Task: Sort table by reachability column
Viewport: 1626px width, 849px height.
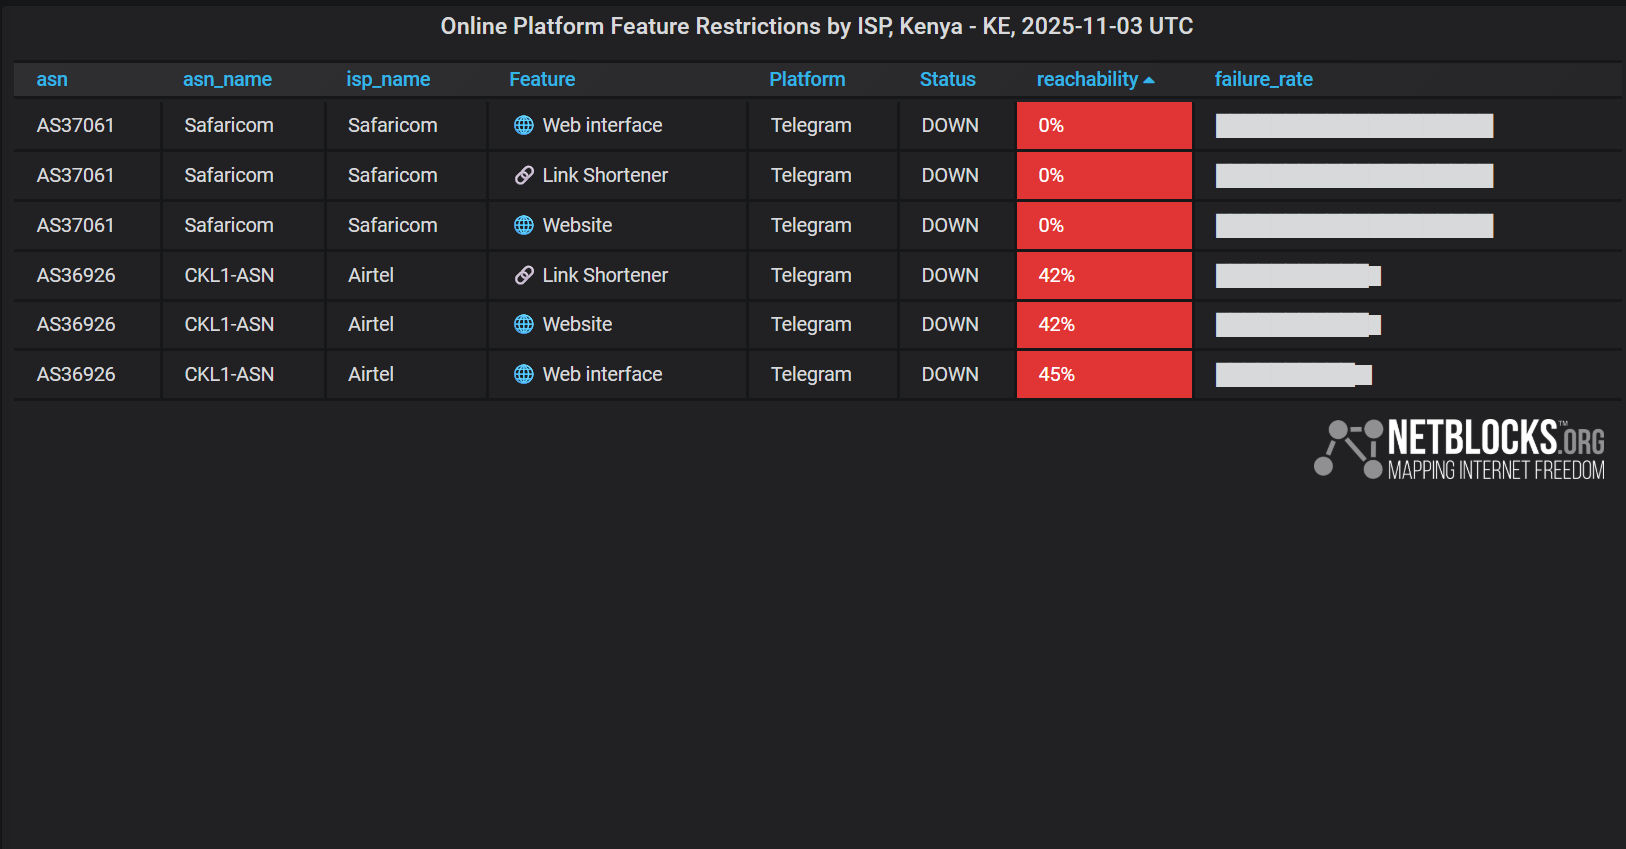Action: pos(1087,79)
